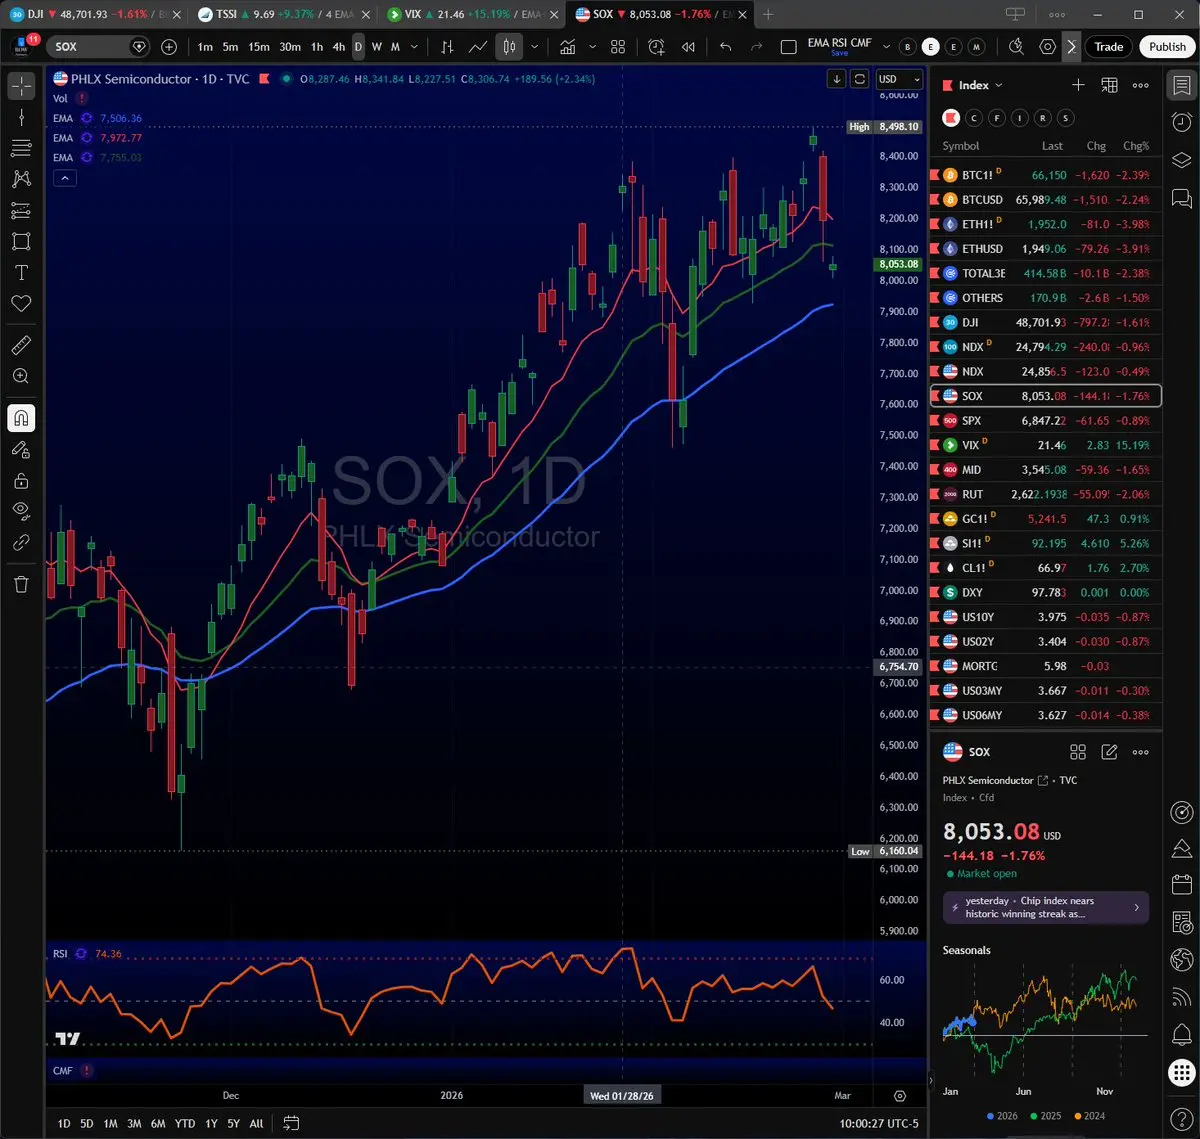This screenshot has width=1200, height=1139.
Task: Open the Index watchlist name dropdown
Action: [980, 85]
